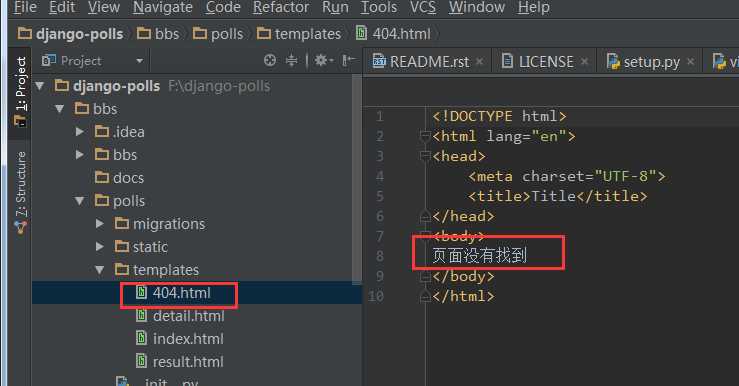Click the README.rst tab file icon
Image resolution: width=739 pixels, height=386 pixels.
(x=379, y=61)
